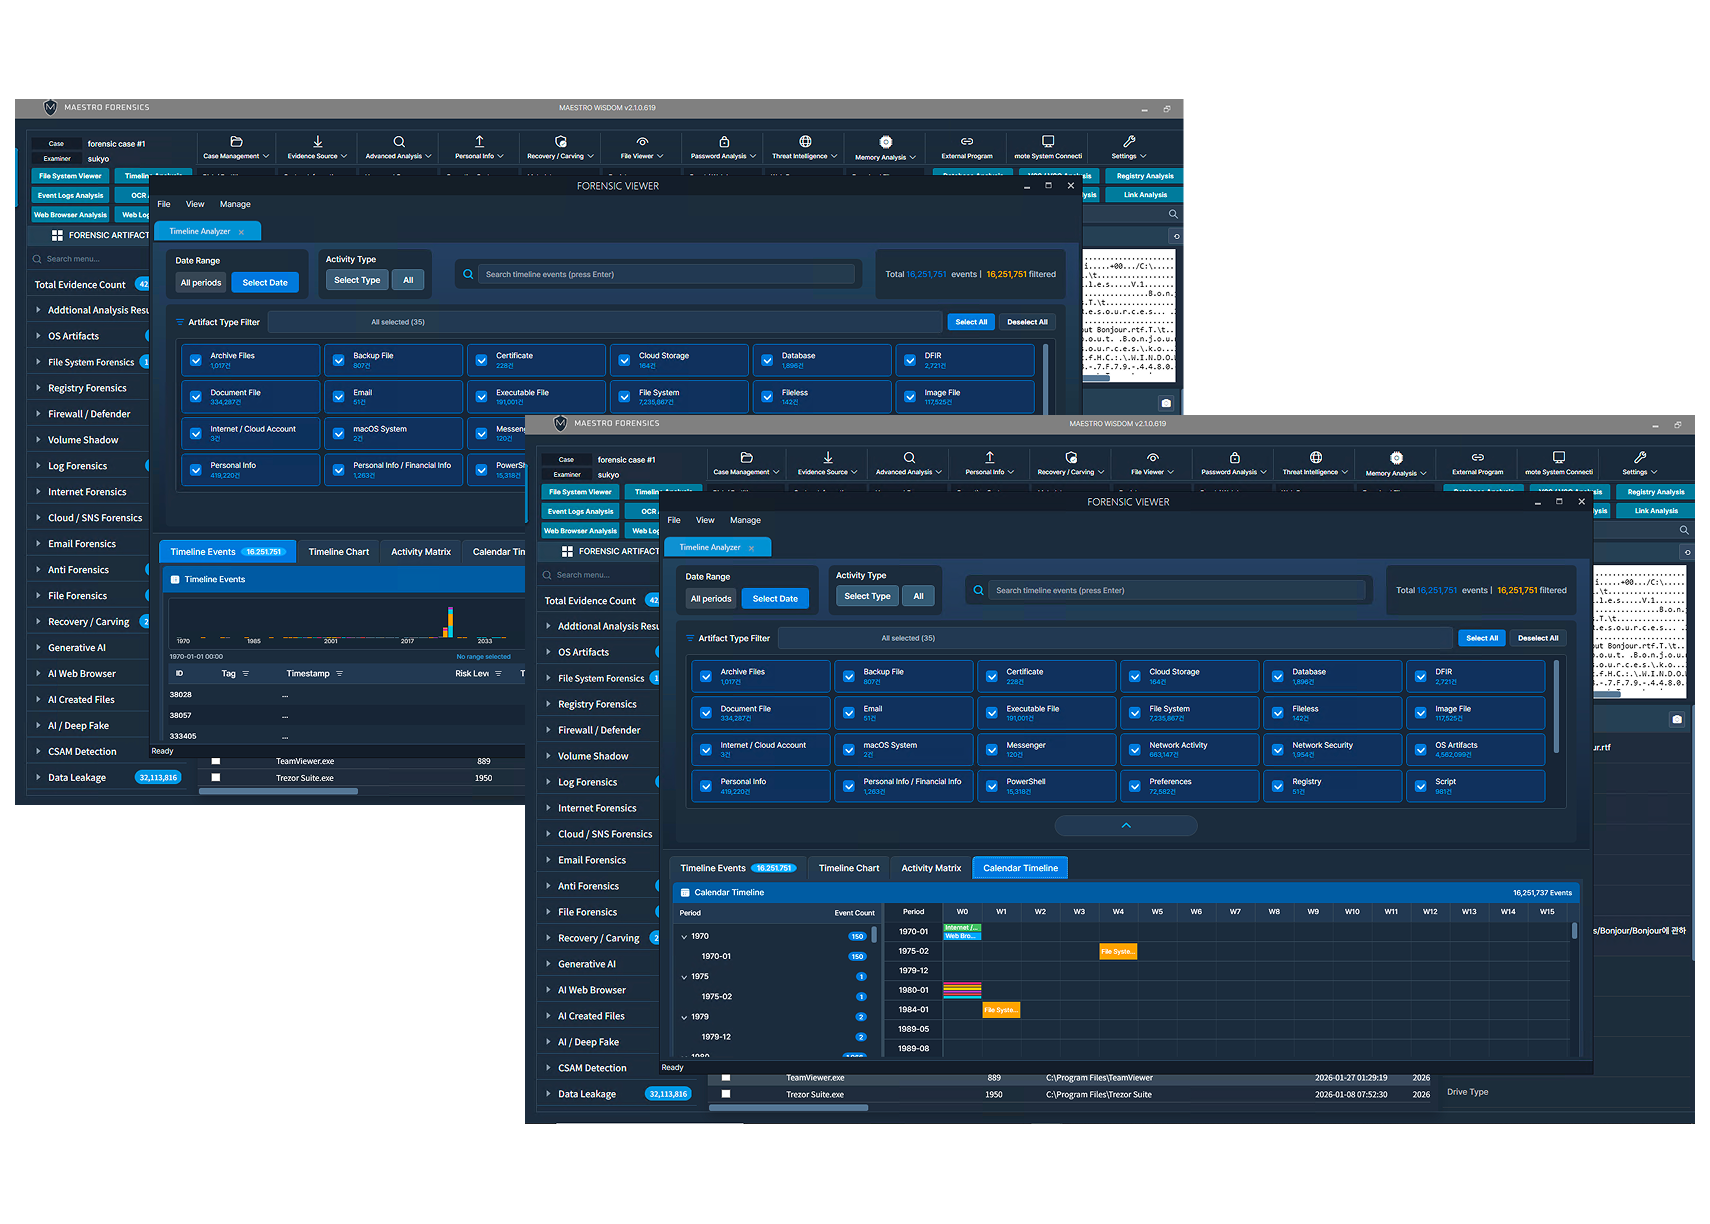Check Trezor Suite.exe row checkbox, back window
Screen dimensions: 1710x1224
(x=216, y=777)
